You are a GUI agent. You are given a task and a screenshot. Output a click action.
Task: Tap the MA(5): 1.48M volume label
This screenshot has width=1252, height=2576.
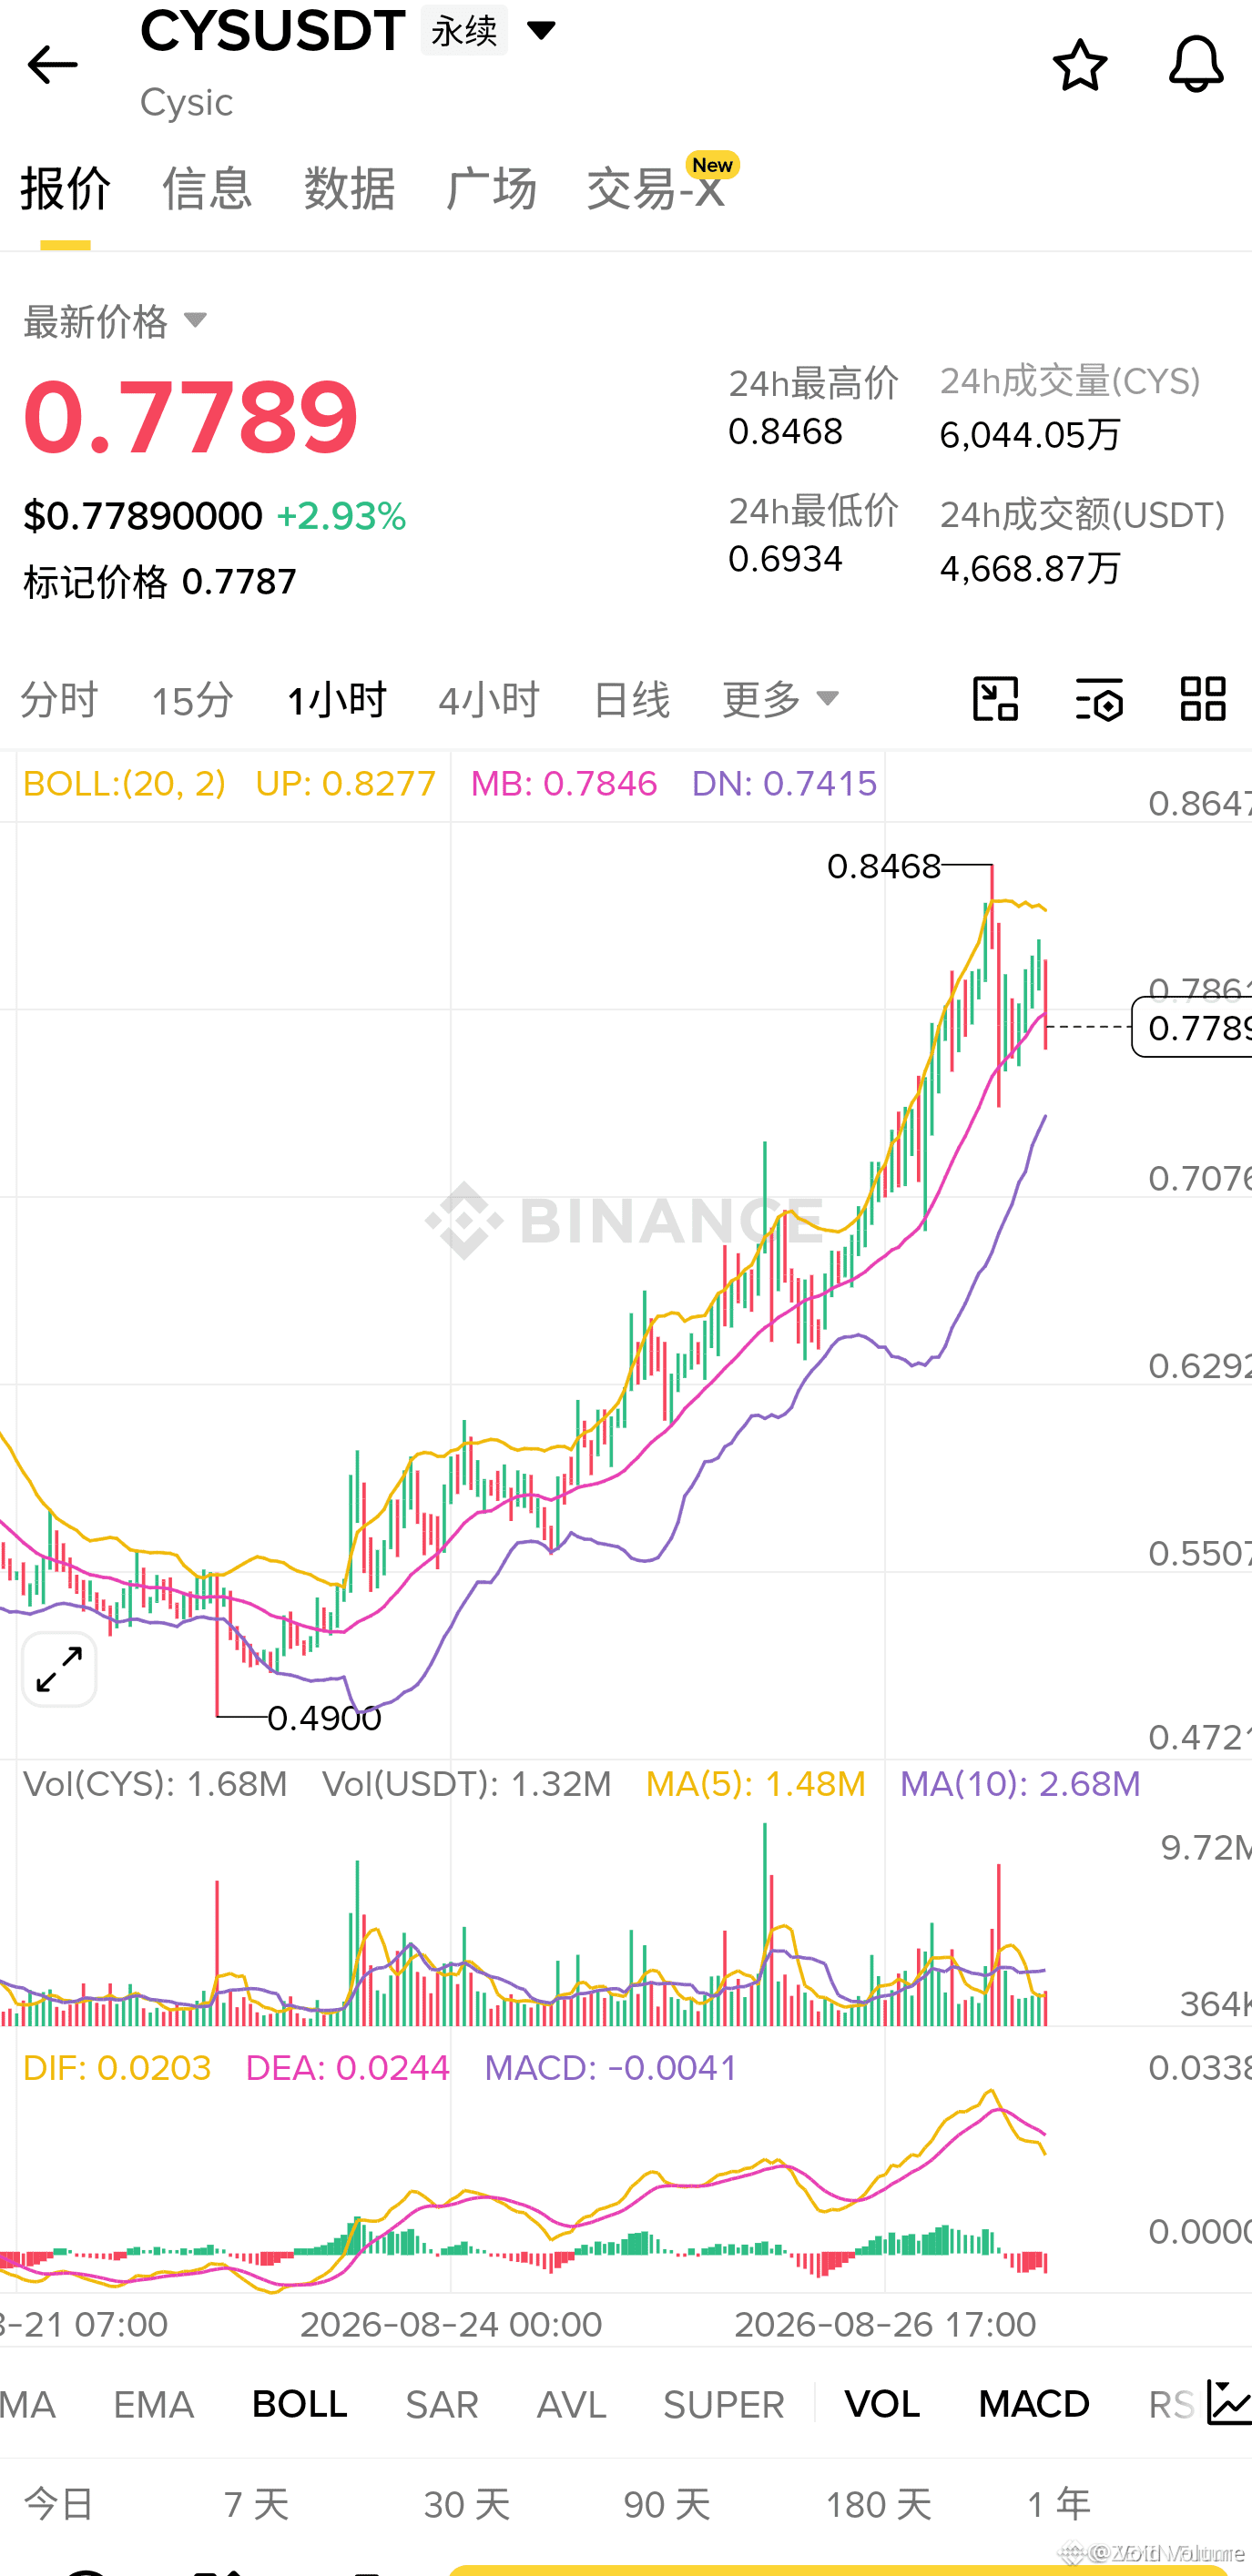coord(755,1785)
